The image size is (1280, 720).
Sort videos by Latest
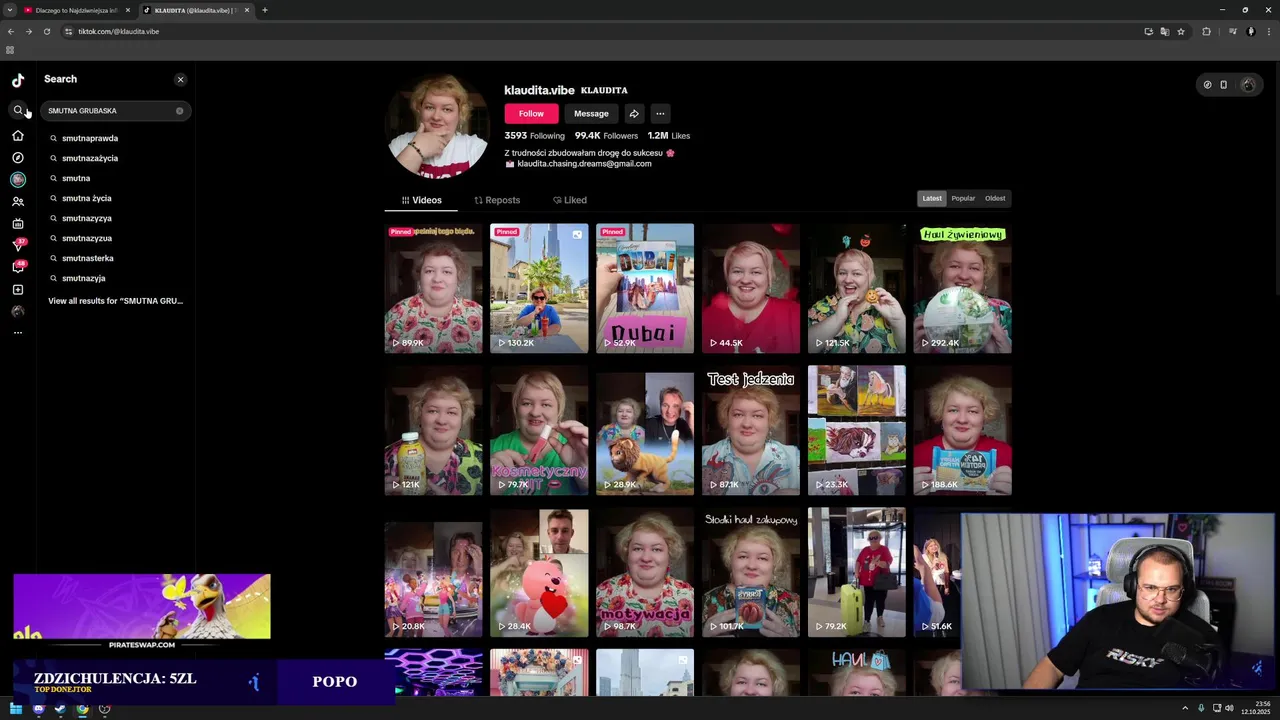click(932, 198)
